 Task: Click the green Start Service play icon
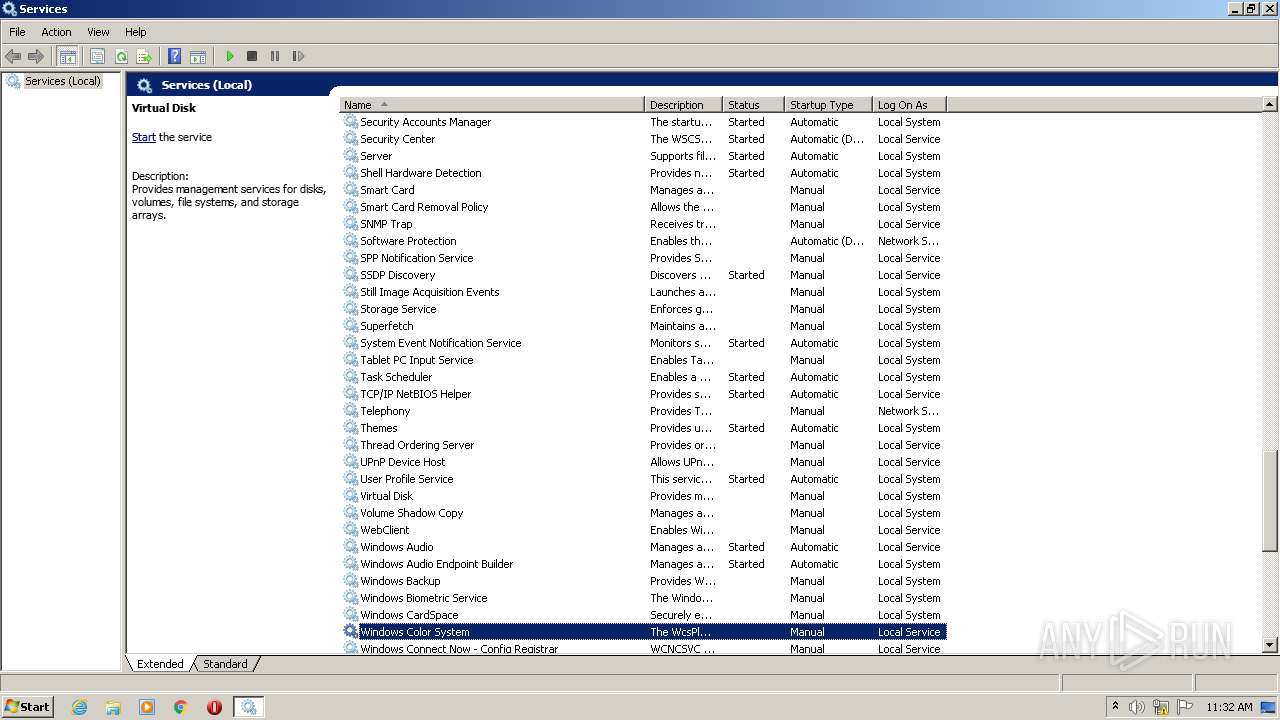point(230,56)
